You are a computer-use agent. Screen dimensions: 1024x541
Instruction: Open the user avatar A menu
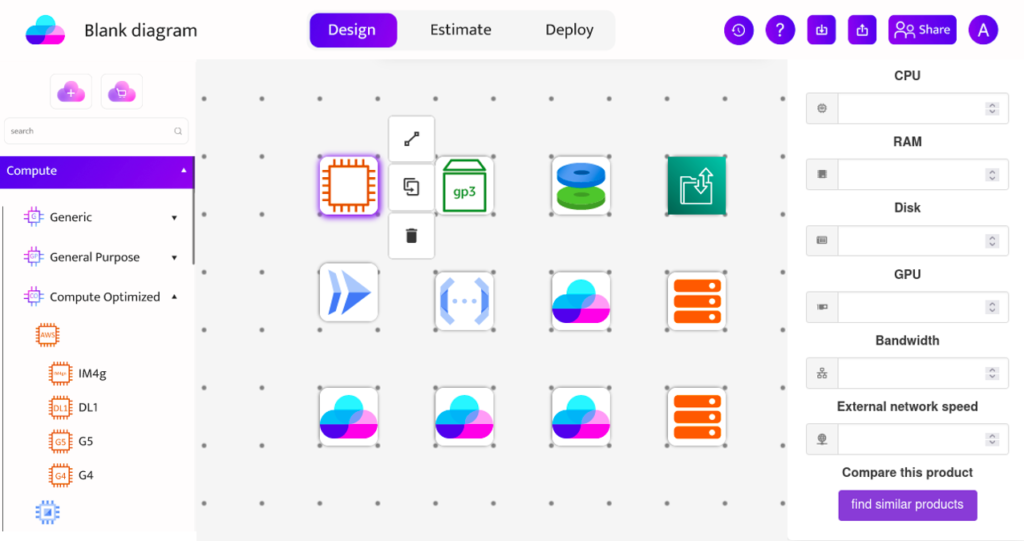(x=983, y=30)
